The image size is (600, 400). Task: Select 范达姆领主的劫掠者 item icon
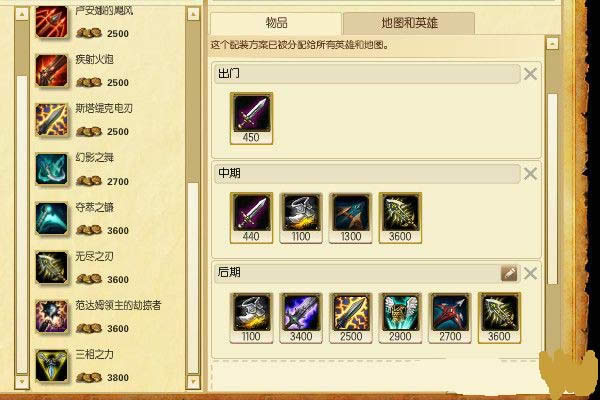(x=51, y=317)
